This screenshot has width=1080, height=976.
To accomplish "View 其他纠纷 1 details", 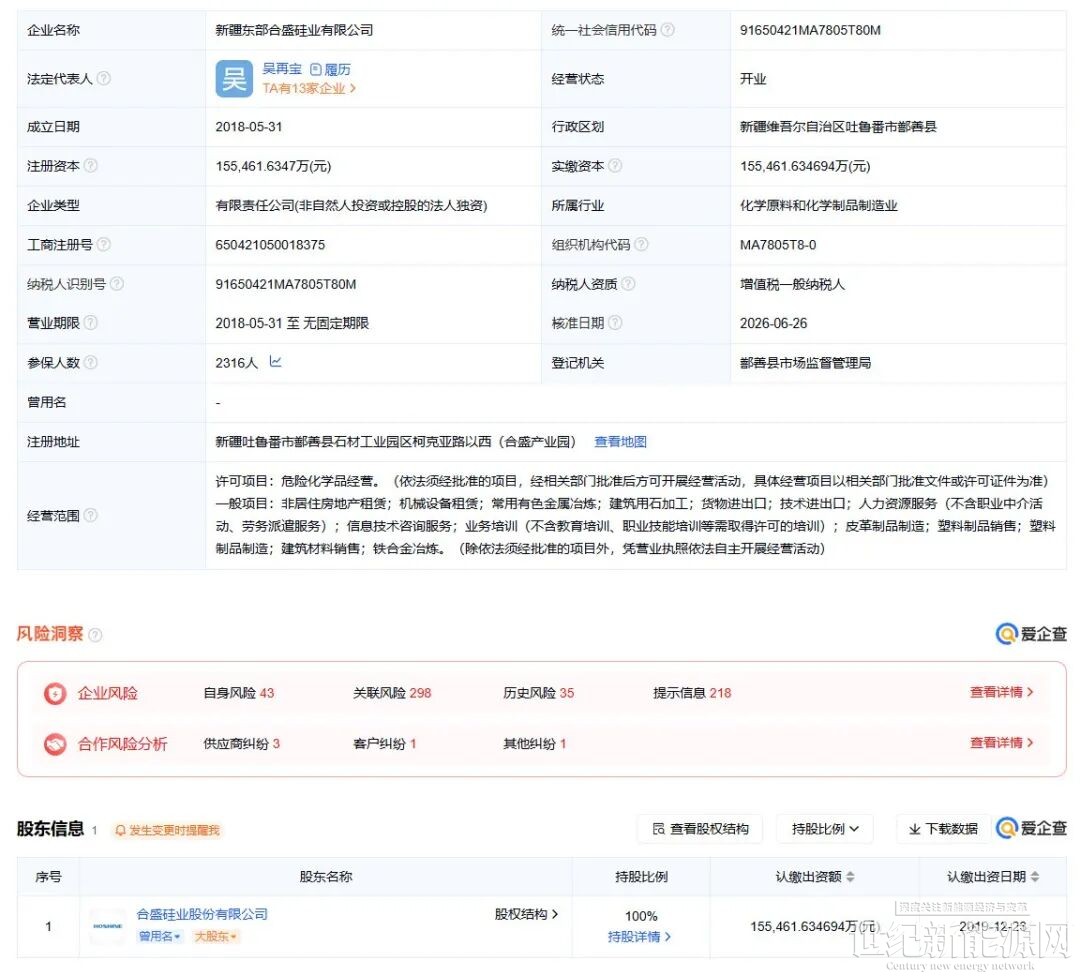I will 534,744.
